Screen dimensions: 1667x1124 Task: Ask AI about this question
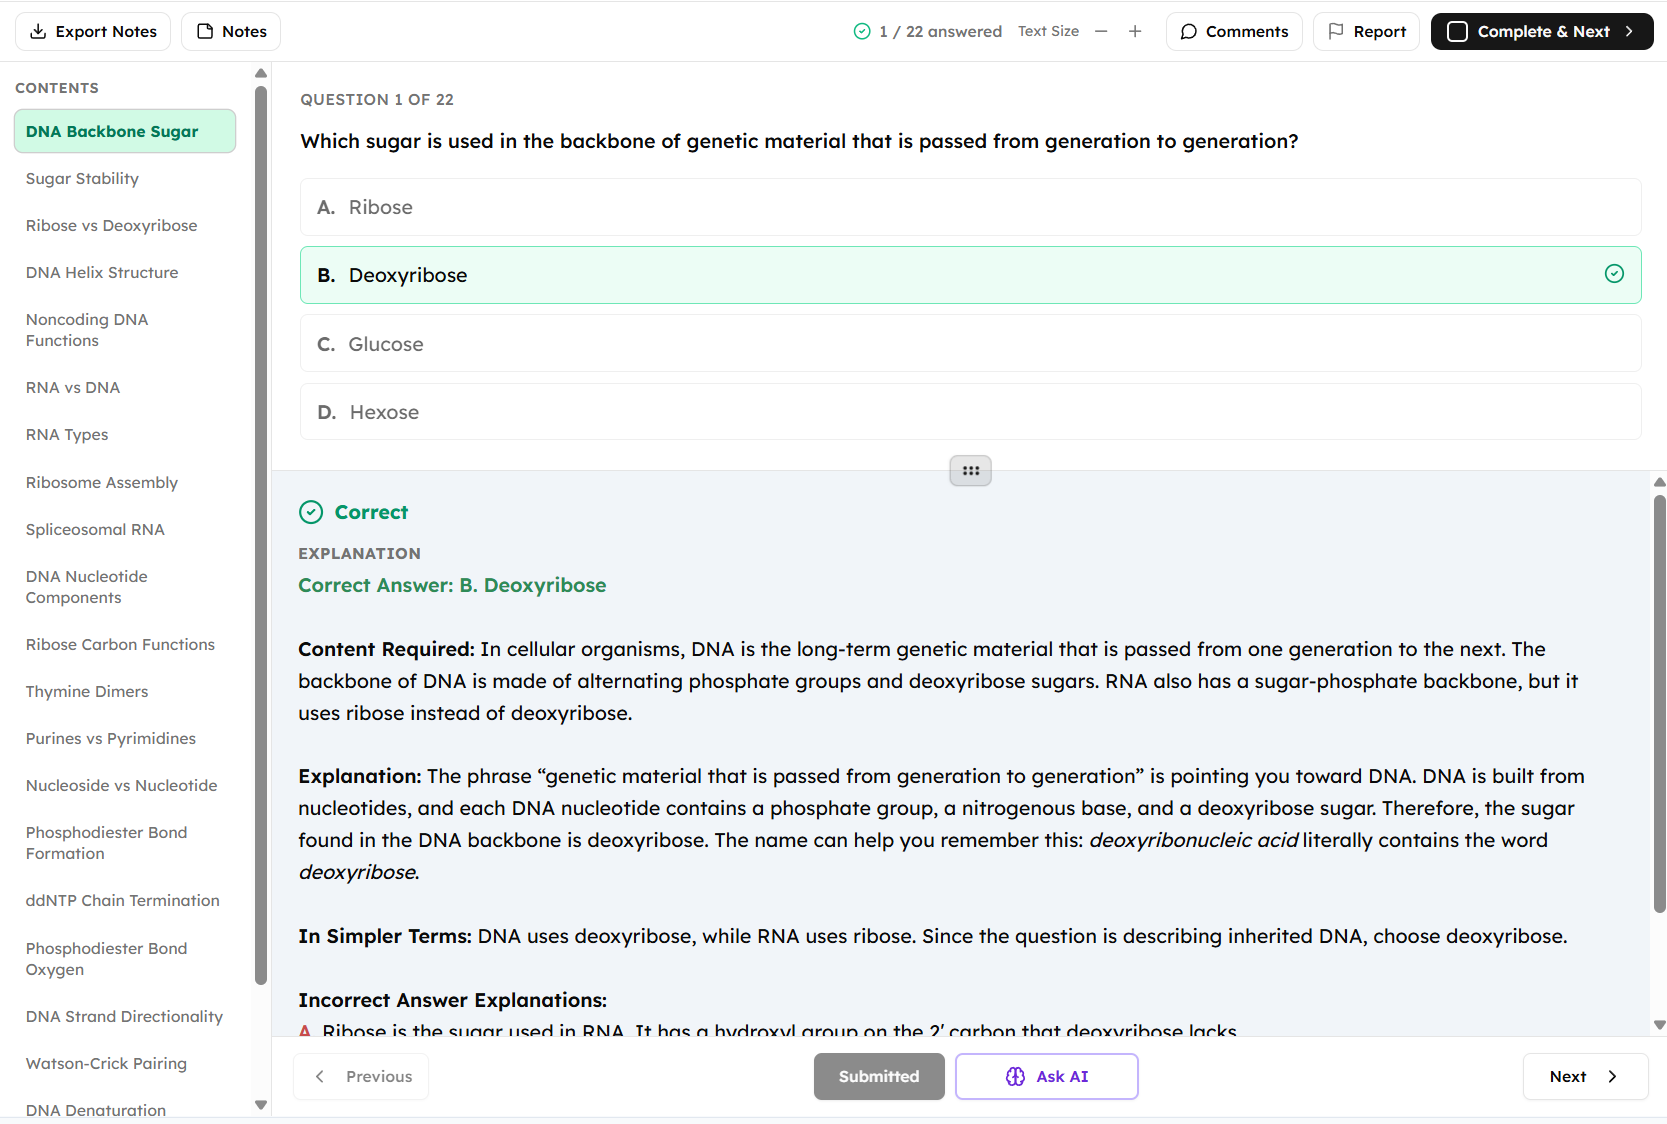click(1046, 1076)
